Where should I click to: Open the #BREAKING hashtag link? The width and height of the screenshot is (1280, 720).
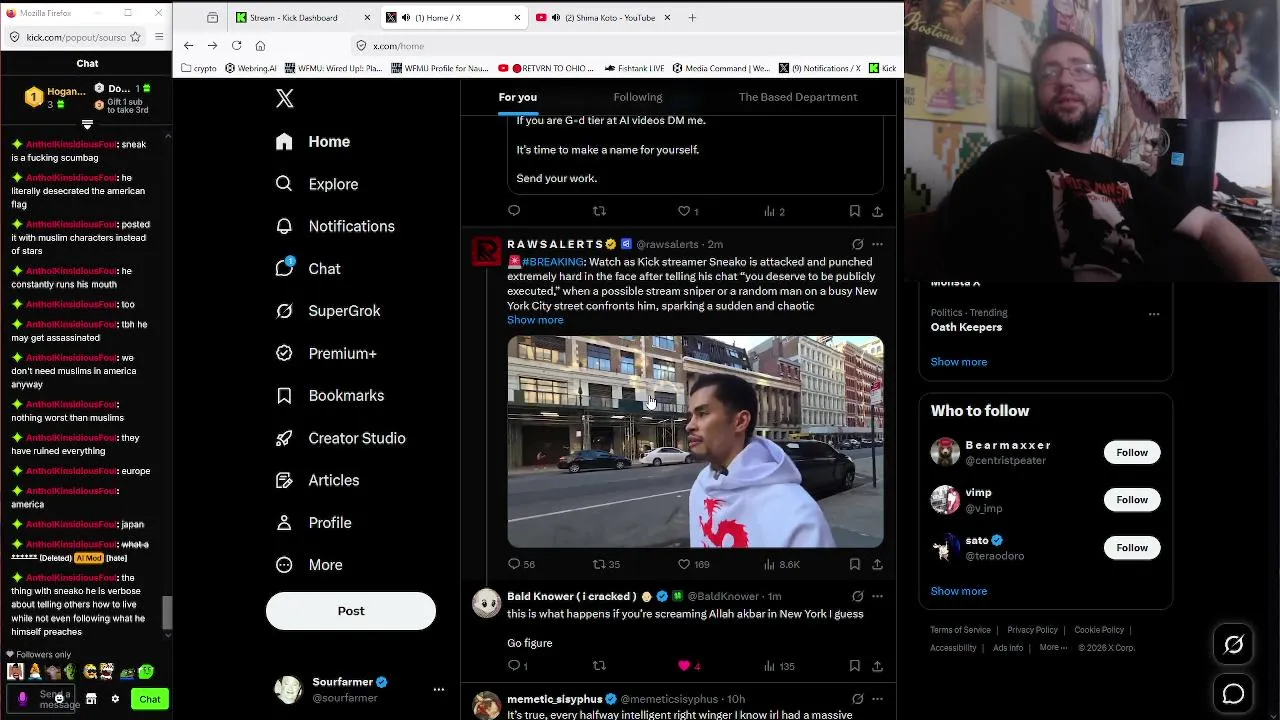(552, 262)
